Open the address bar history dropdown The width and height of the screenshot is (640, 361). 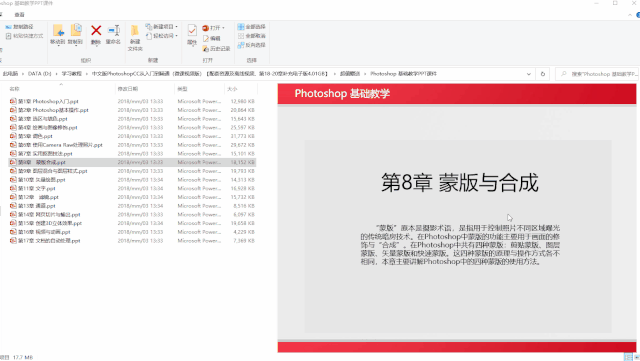click(529, 74)
